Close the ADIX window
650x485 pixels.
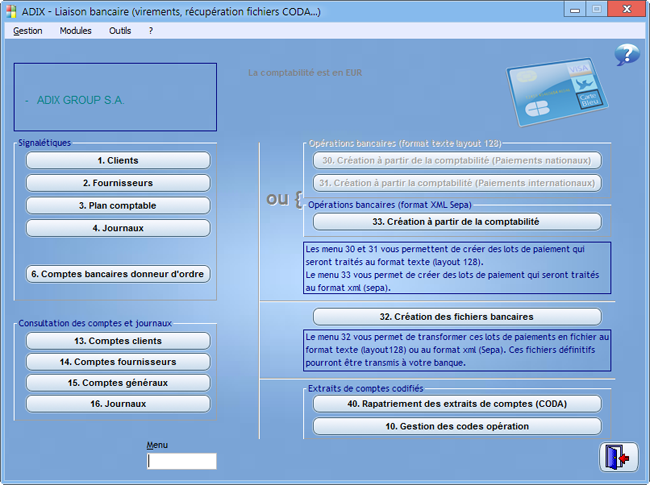(627, 9)
